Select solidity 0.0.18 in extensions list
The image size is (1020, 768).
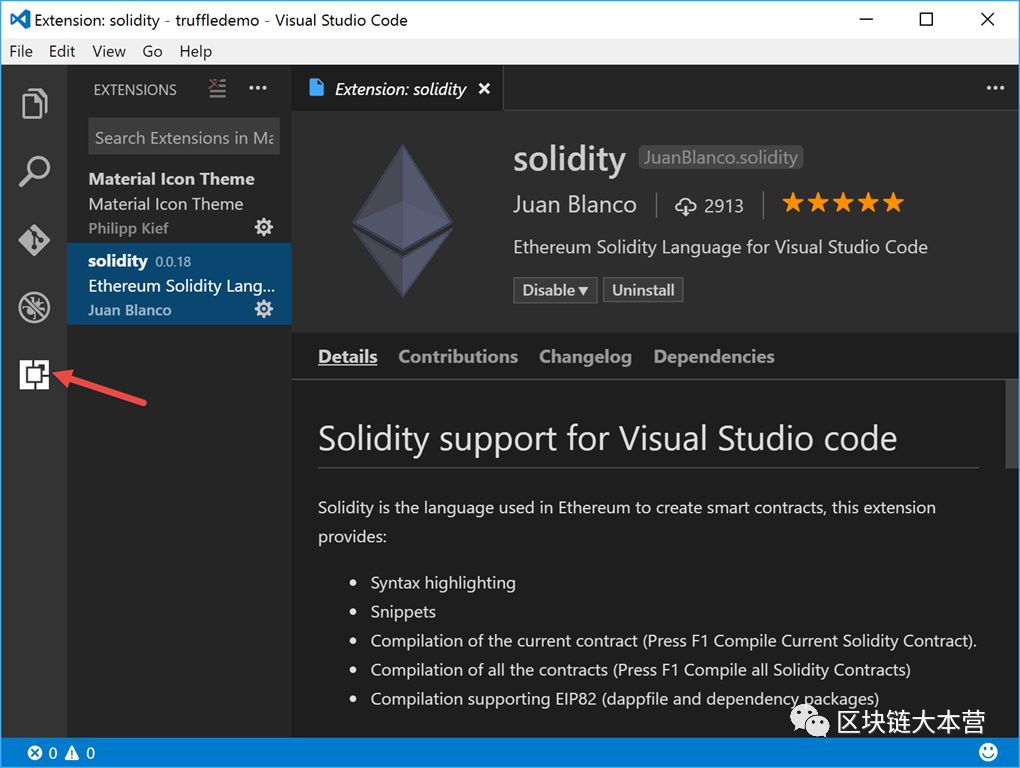coord(180,284)
